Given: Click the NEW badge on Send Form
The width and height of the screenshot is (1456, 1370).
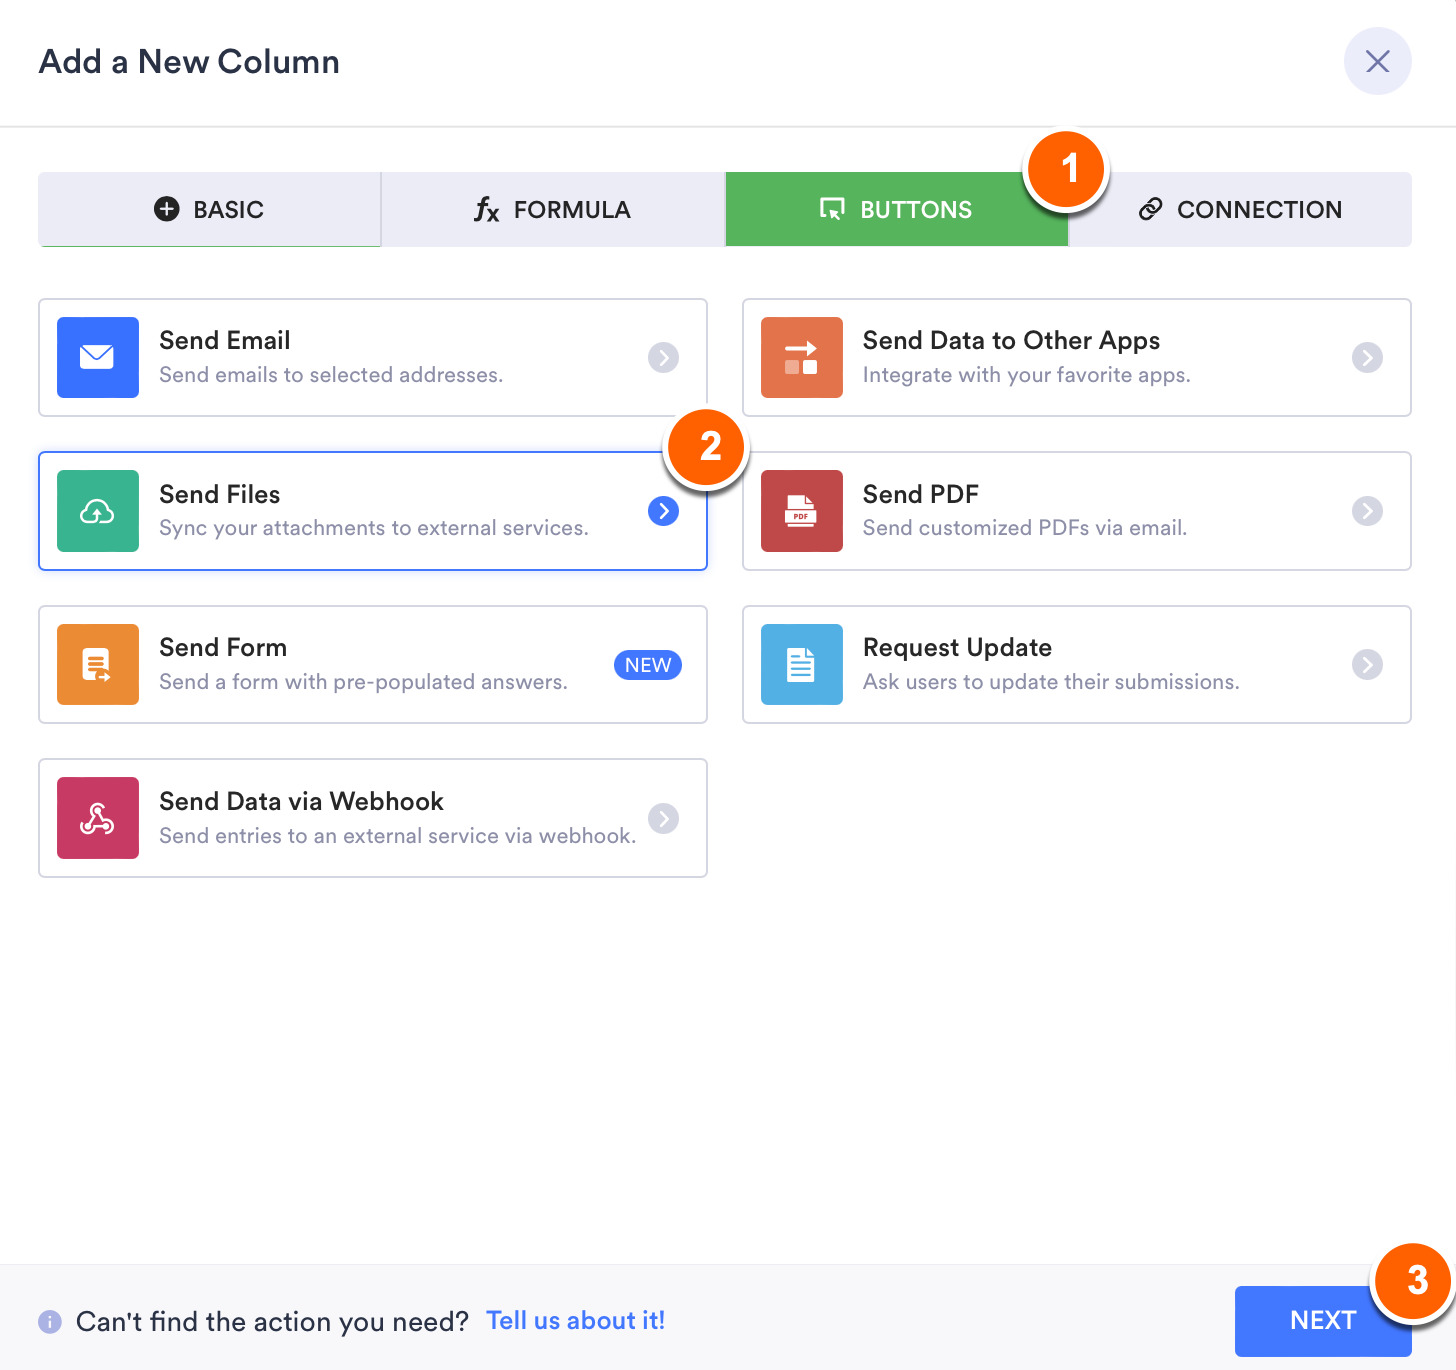Looking at the screenshot, I should point(648,665).
